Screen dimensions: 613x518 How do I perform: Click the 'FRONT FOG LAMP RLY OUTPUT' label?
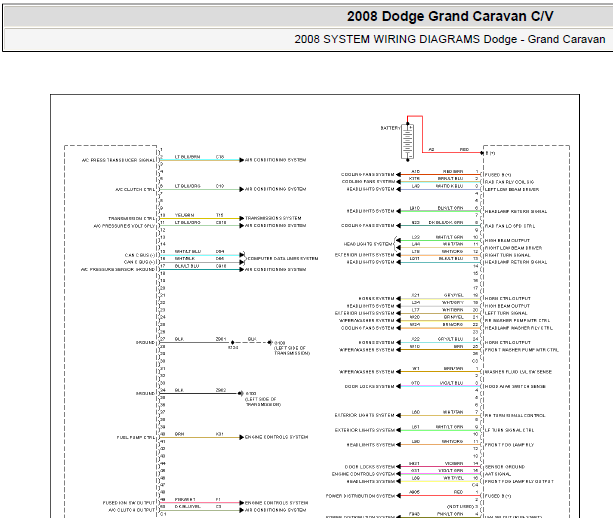(519, 482)
